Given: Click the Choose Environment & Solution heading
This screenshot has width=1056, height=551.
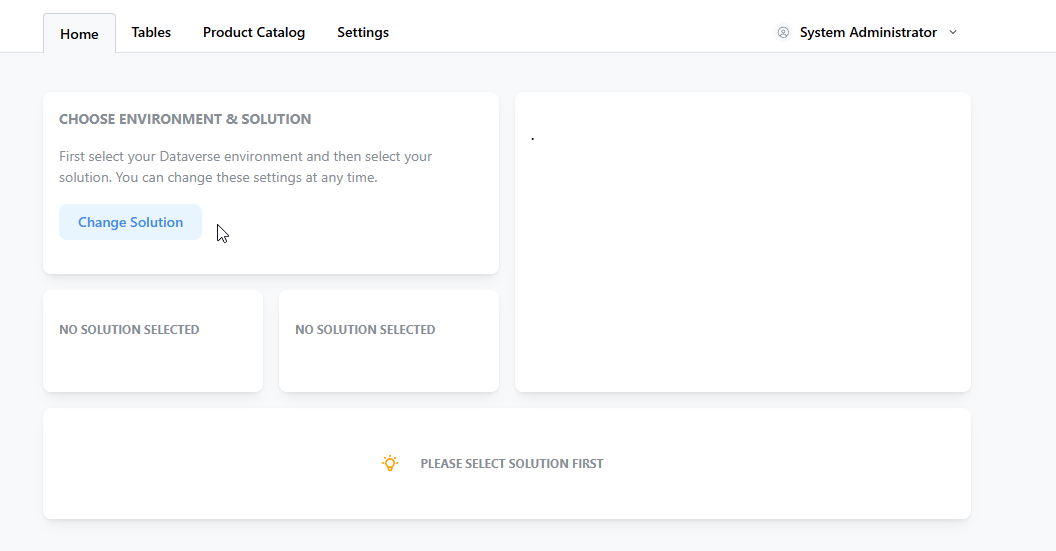Looking at the screenshot, I should click(185, 119).
